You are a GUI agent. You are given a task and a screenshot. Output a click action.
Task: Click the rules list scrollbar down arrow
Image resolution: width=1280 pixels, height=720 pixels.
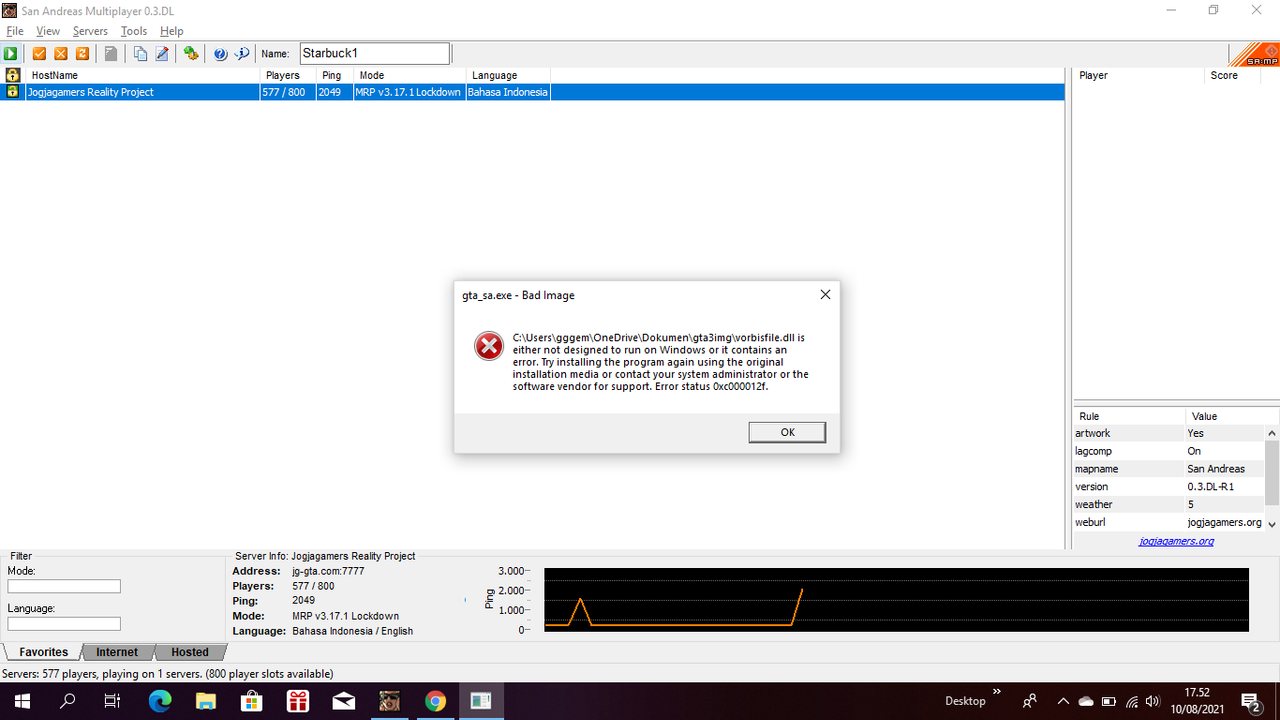click(1272, 523)
